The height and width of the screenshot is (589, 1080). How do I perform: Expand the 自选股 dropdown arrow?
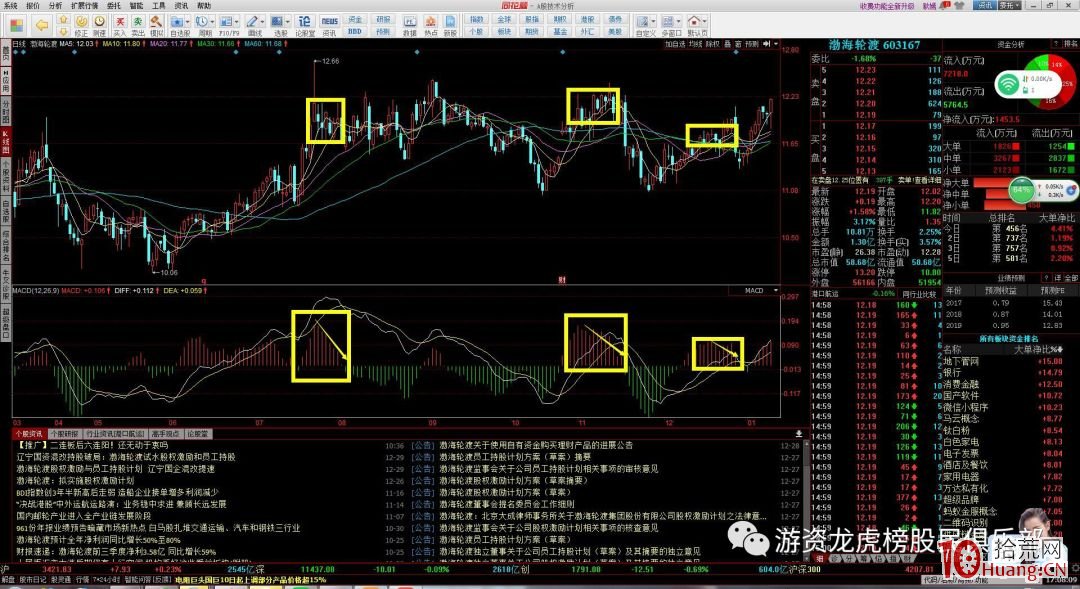pos(189,22)
